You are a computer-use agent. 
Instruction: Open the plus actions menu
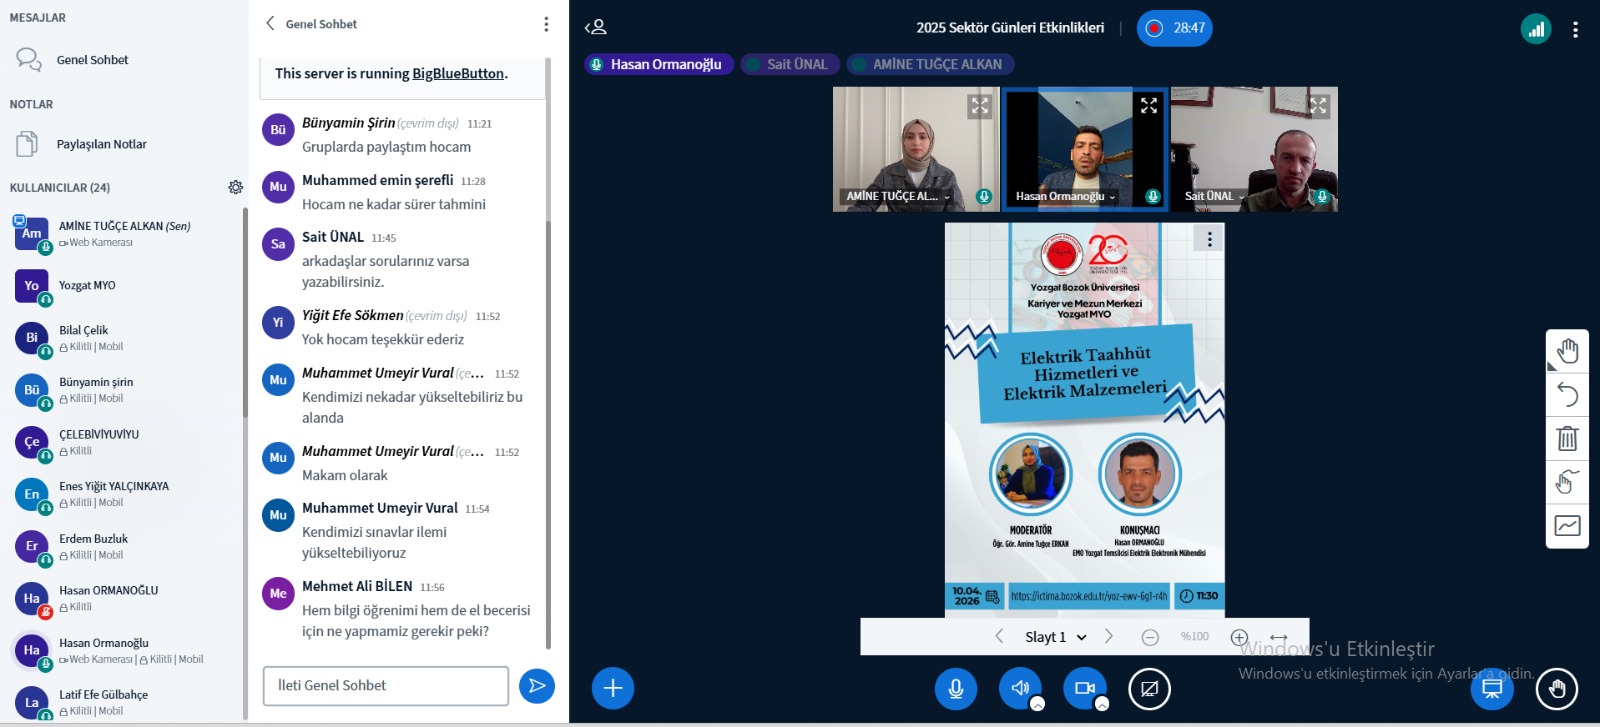coord(613,688)
